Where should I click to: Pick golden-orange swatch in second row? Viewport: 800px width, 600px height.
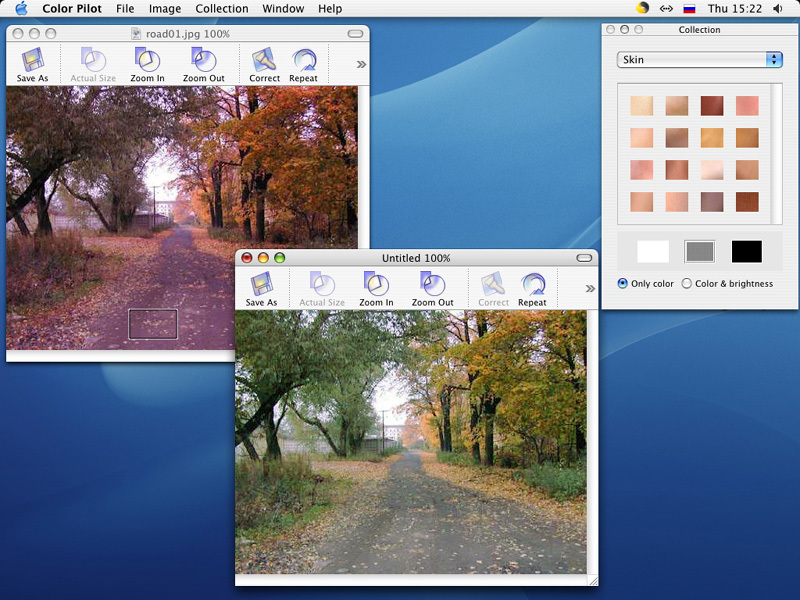pyautogui.click(x=712, y=138)
